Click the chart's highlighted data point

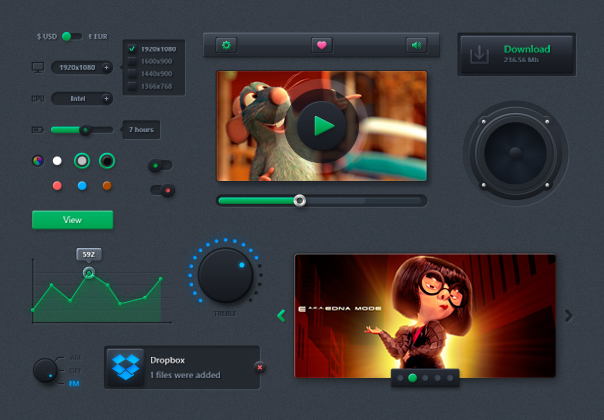(89, 273)
